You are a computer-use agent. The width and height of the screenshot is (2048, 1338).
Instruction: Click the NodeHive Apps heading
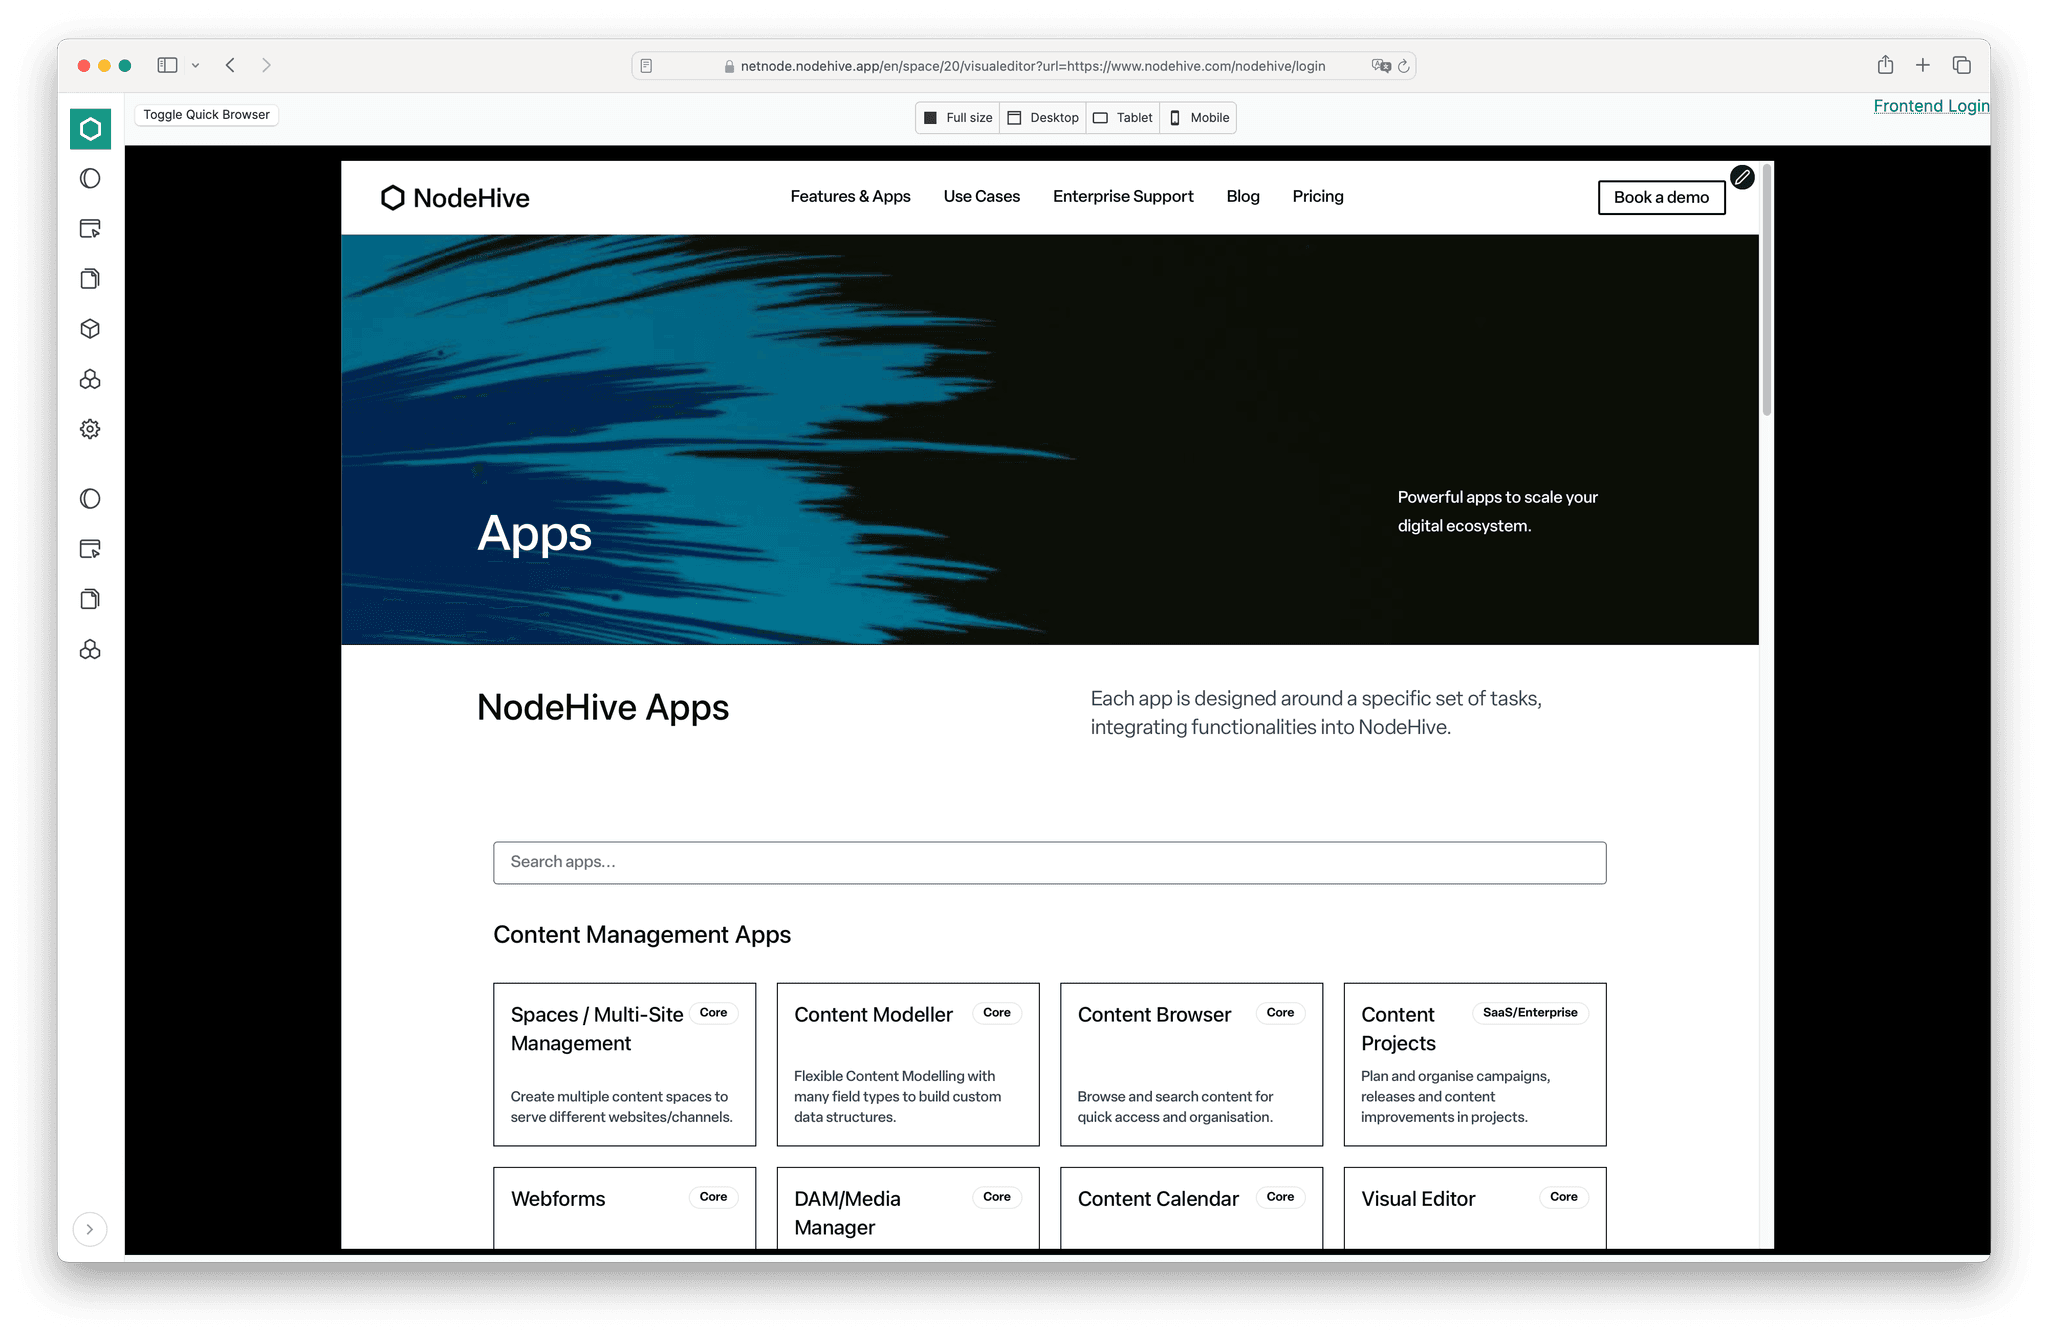point(603,708)
